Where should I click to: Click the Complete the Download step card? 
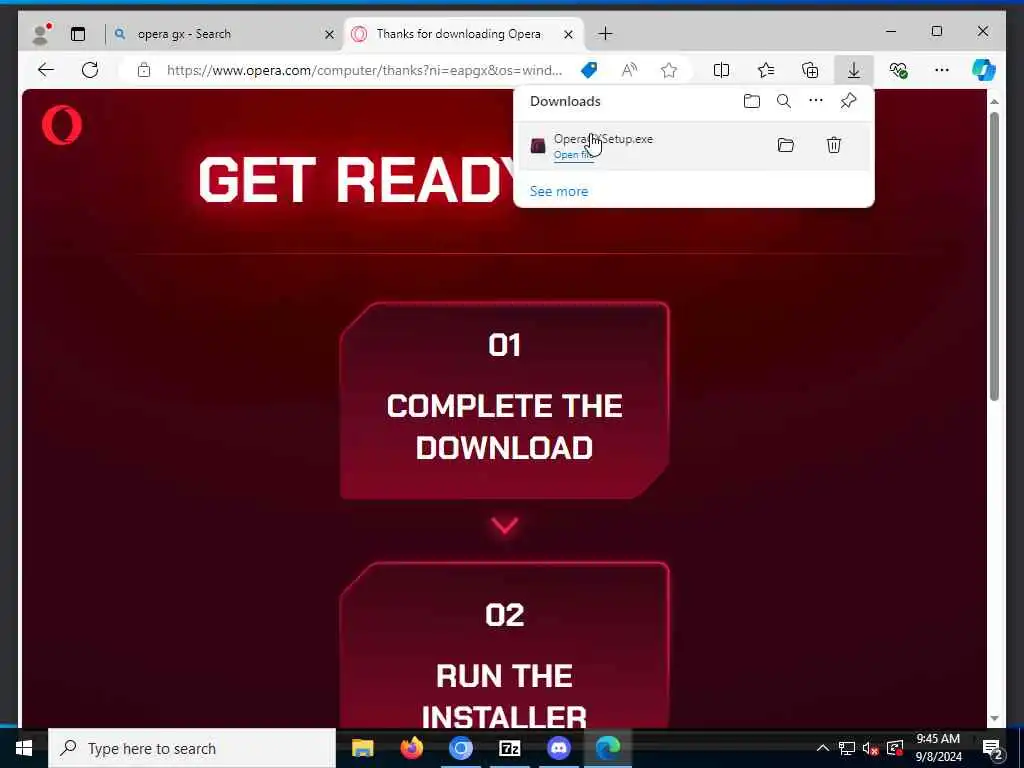point(505,400)
